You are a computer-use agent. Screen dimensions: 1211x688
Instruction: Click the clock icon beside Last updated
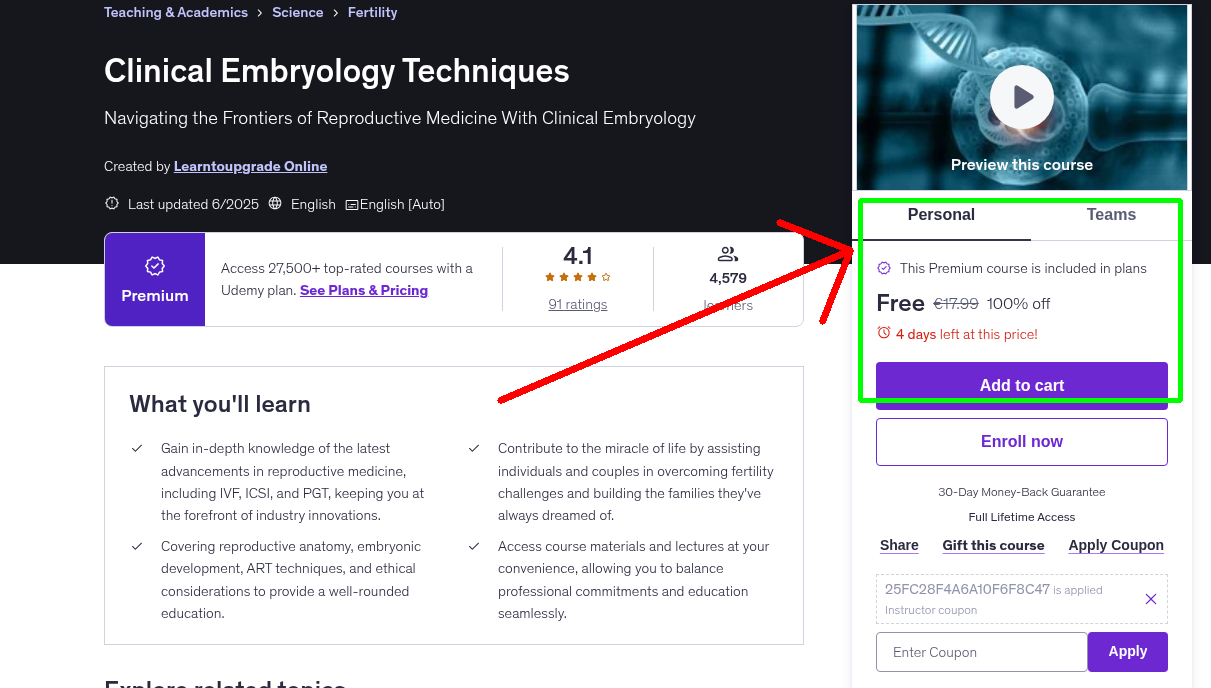111,202
